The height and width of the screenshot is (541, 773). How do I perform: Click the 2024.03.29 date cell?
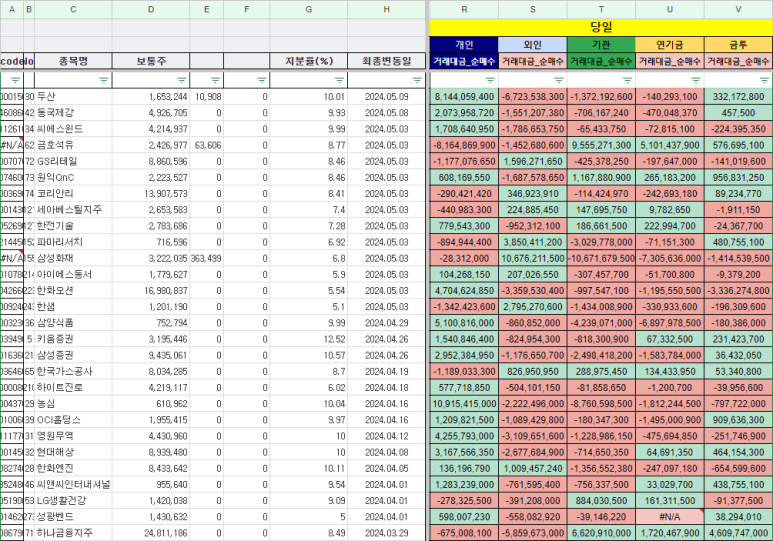click(386, 533)
